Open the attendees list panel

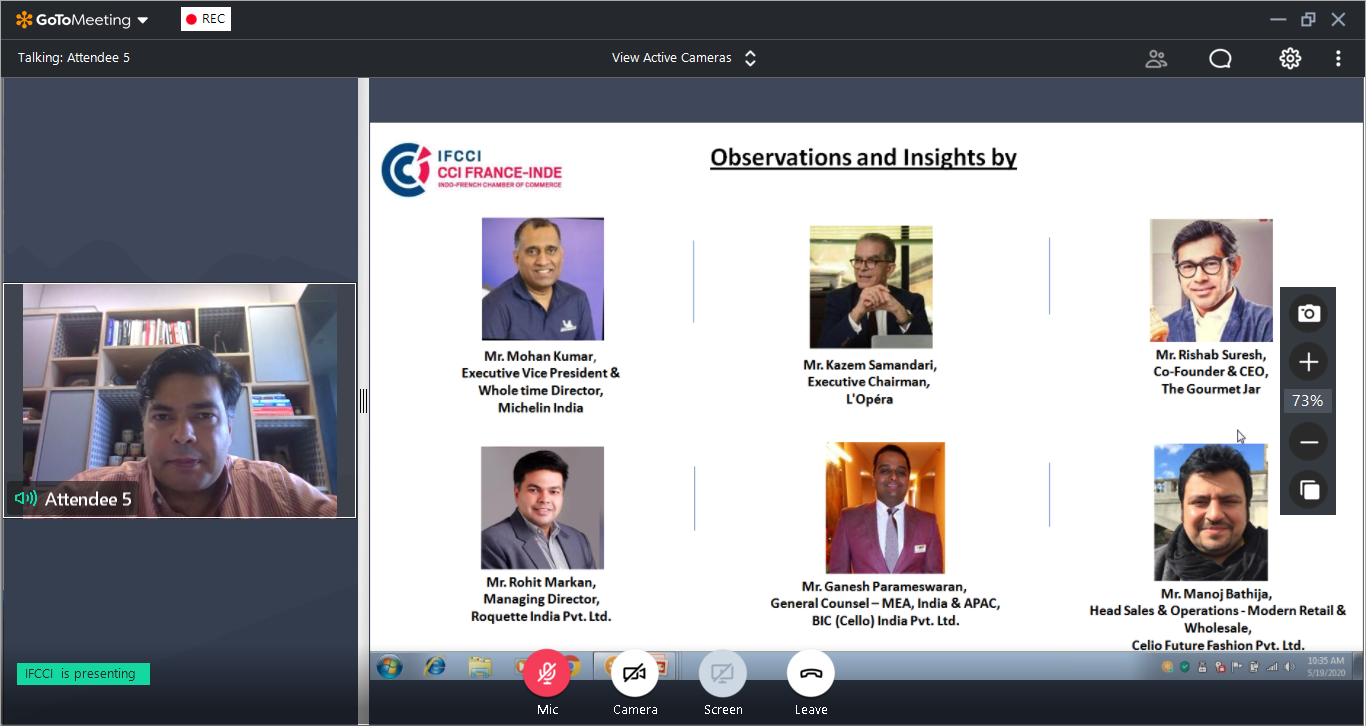[x=1156, y=59]
